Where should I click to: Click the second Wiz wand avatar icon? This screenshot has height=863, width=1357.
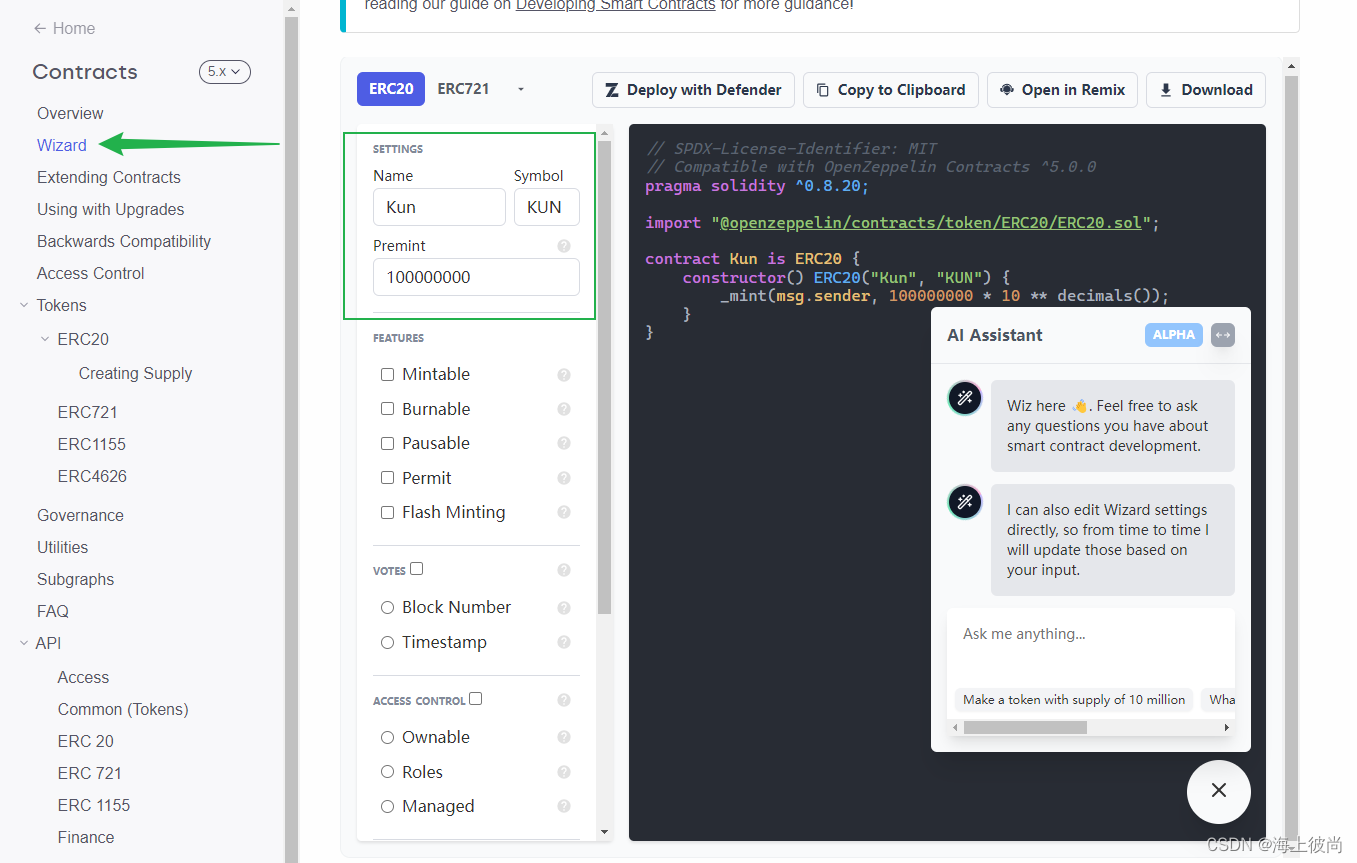tap(965, 502)
